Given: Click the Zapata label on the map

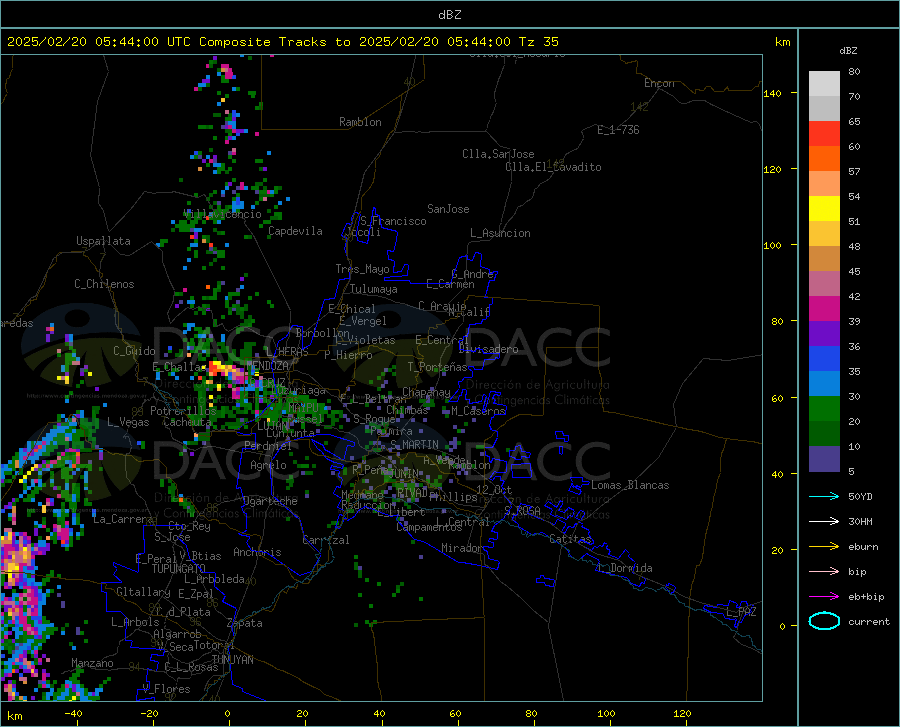Looking at the screenshot, I should coord(244,623).
